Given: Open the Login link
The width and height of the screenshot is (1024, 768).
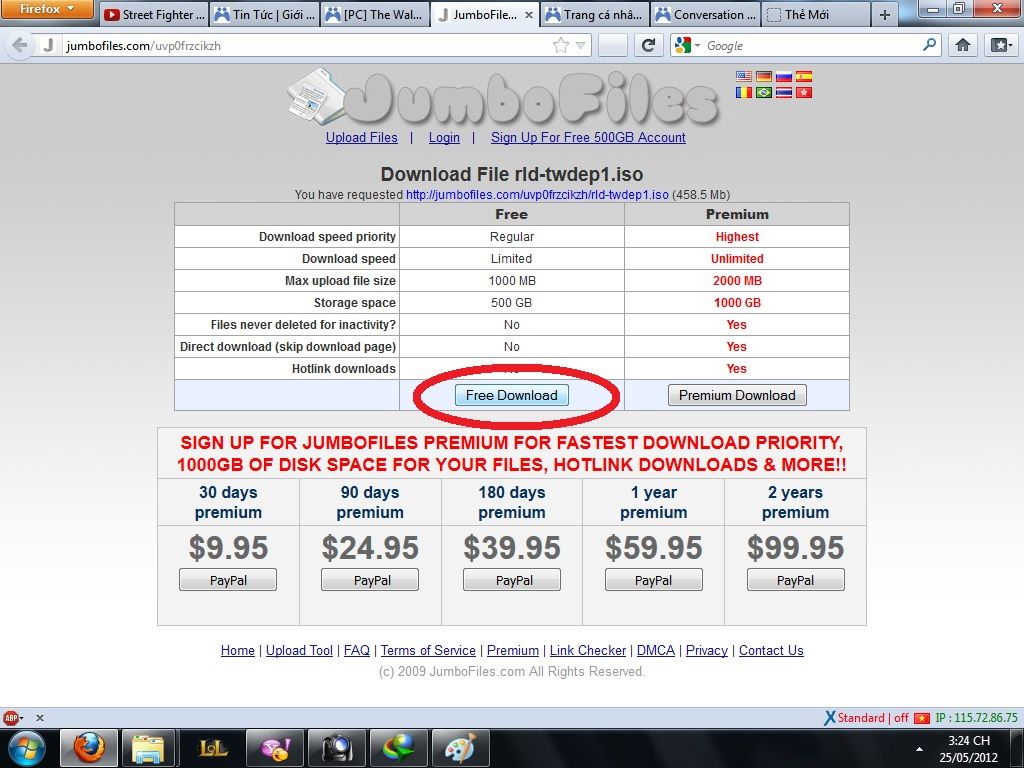Looking at the screenshot, I should click(x=444, y=137).
